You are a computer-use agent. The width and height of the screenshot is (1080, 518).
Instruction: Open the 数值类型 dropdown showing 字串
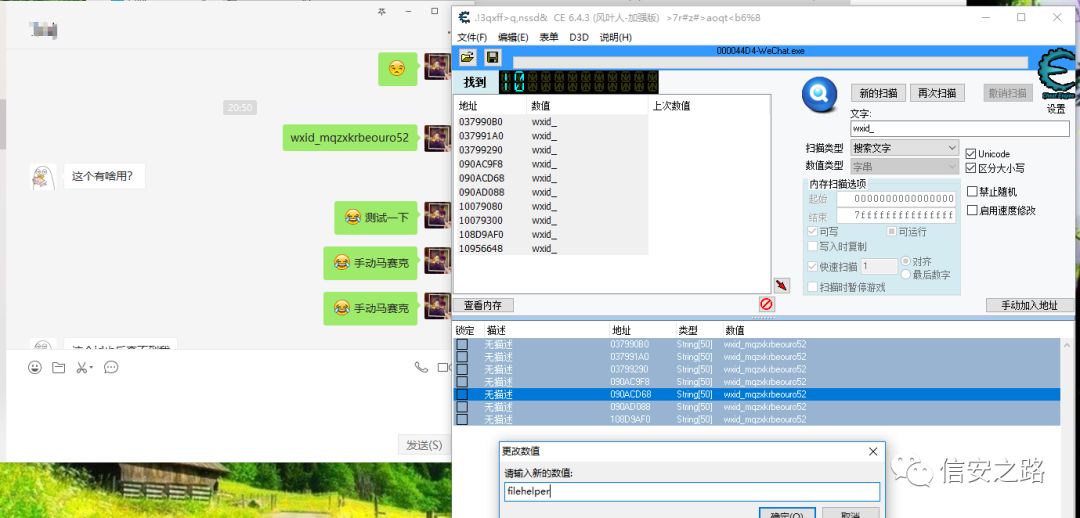coord(904,166)
